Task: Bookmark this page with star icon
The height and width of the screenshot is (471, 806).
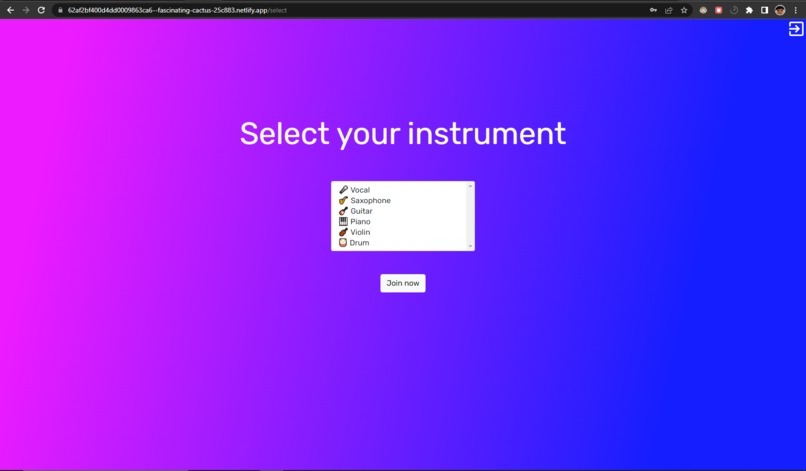Action: [x=684, y=10]
